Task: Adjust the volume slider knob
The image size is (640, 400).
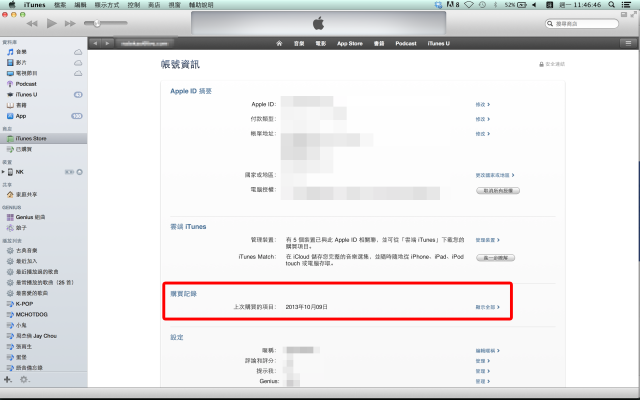Action: tap(97, 23)
